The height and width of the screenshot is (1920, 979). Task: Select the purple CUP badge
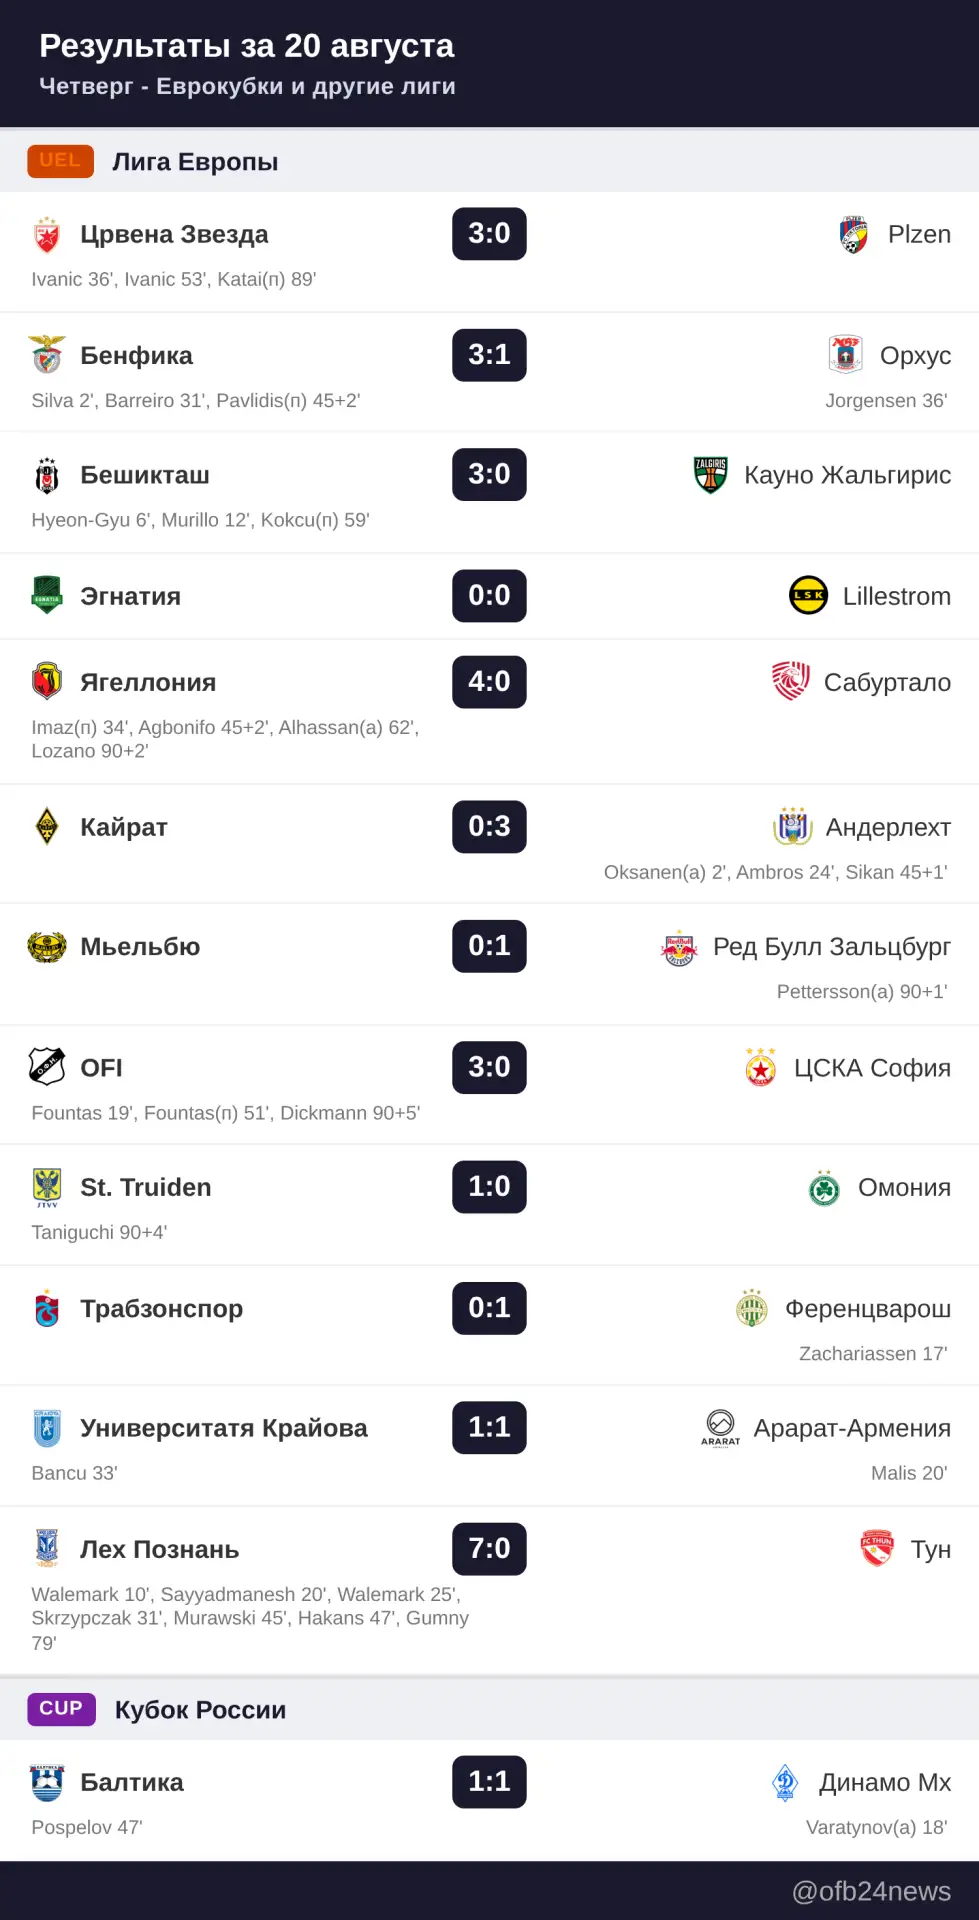61,1709
